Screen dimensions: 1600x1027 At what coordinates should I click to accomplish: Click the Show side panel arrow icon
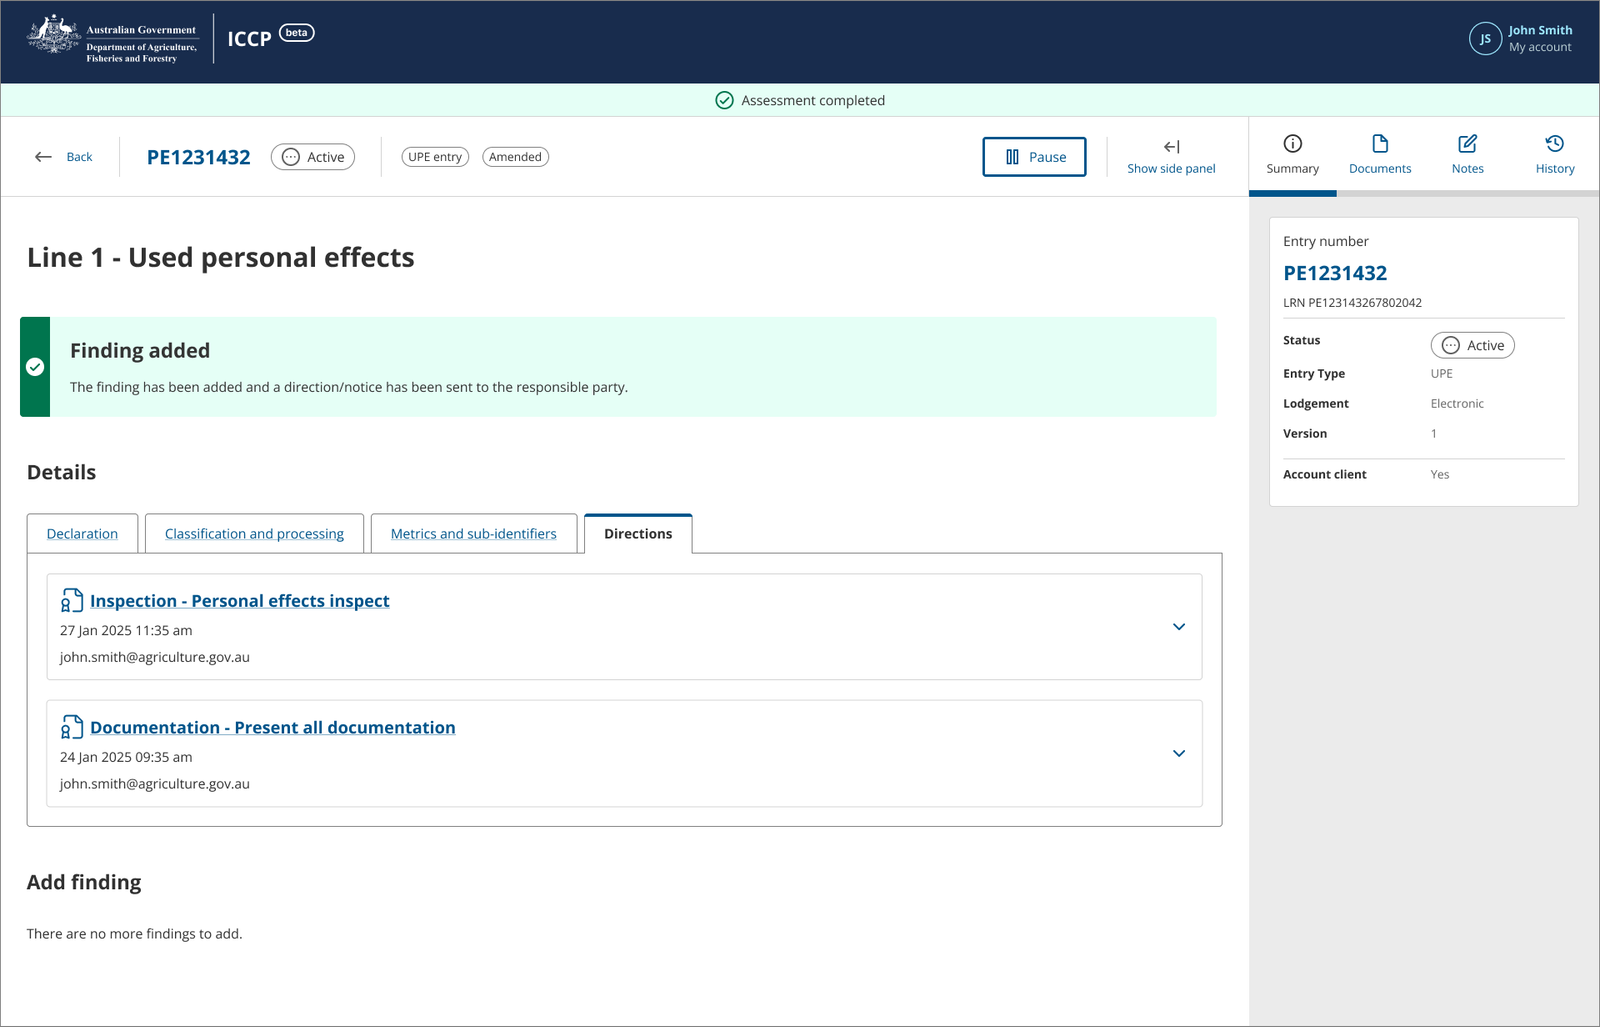1172,147
